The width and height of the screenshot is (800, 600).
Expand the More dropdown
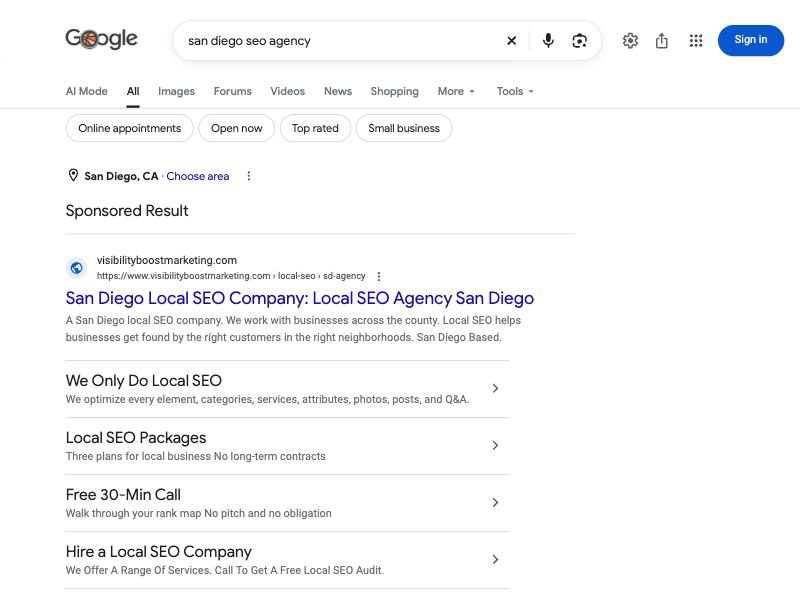click(456, 91)
